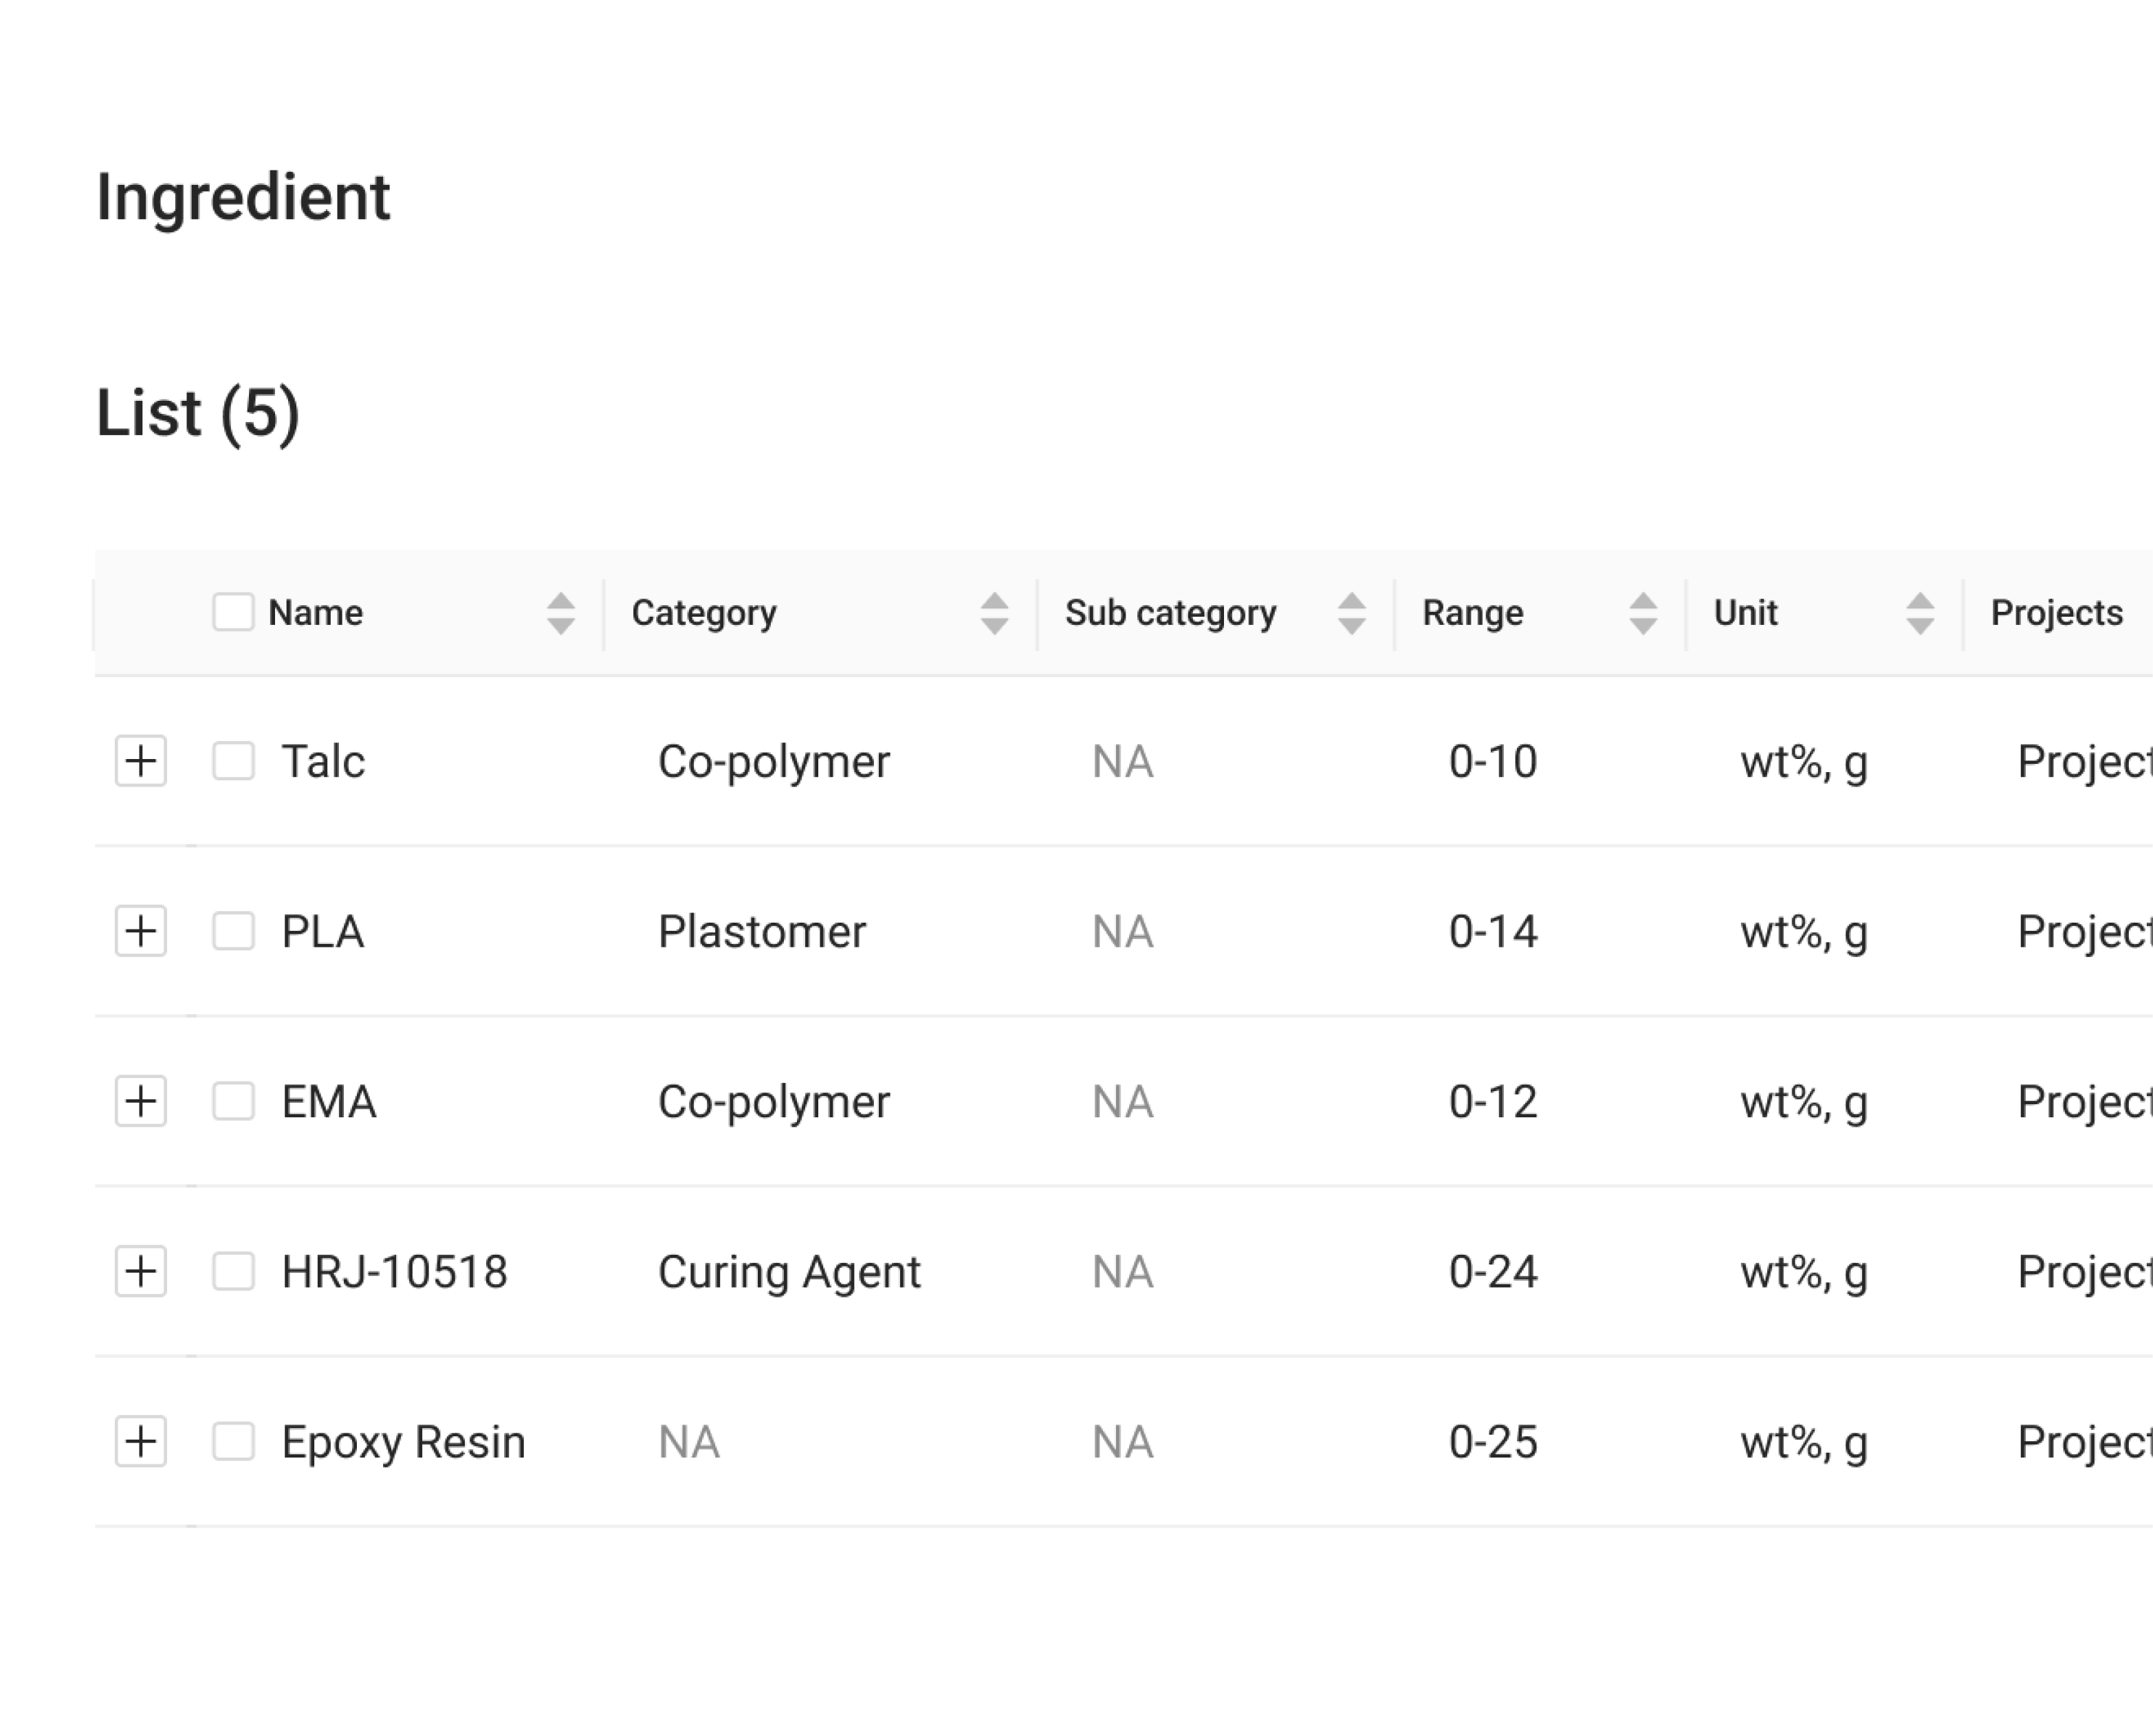Sort by Category column arrows
The height and width of the screenshot is (1736, 2153).
point(994,613)
